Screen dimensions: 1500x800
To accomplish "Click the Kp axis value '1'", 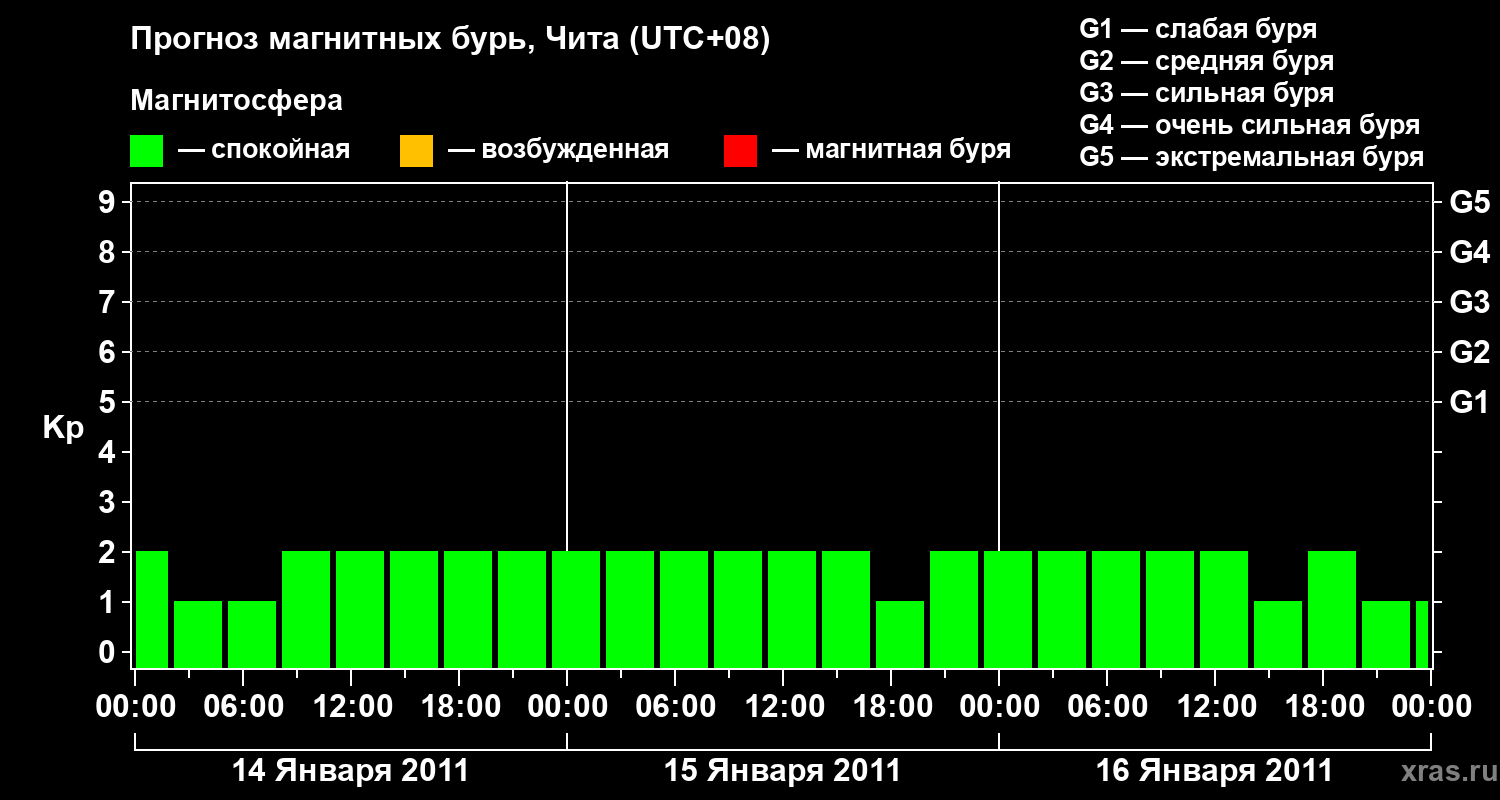I will [x=109, y=602].
